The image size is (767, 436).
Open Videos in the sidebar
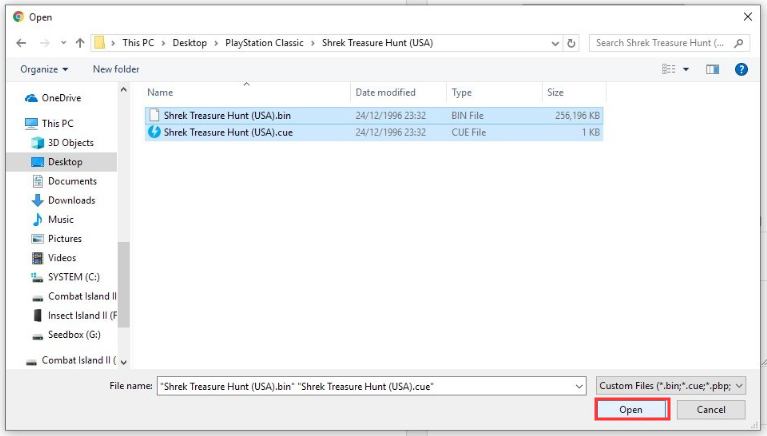62,257
